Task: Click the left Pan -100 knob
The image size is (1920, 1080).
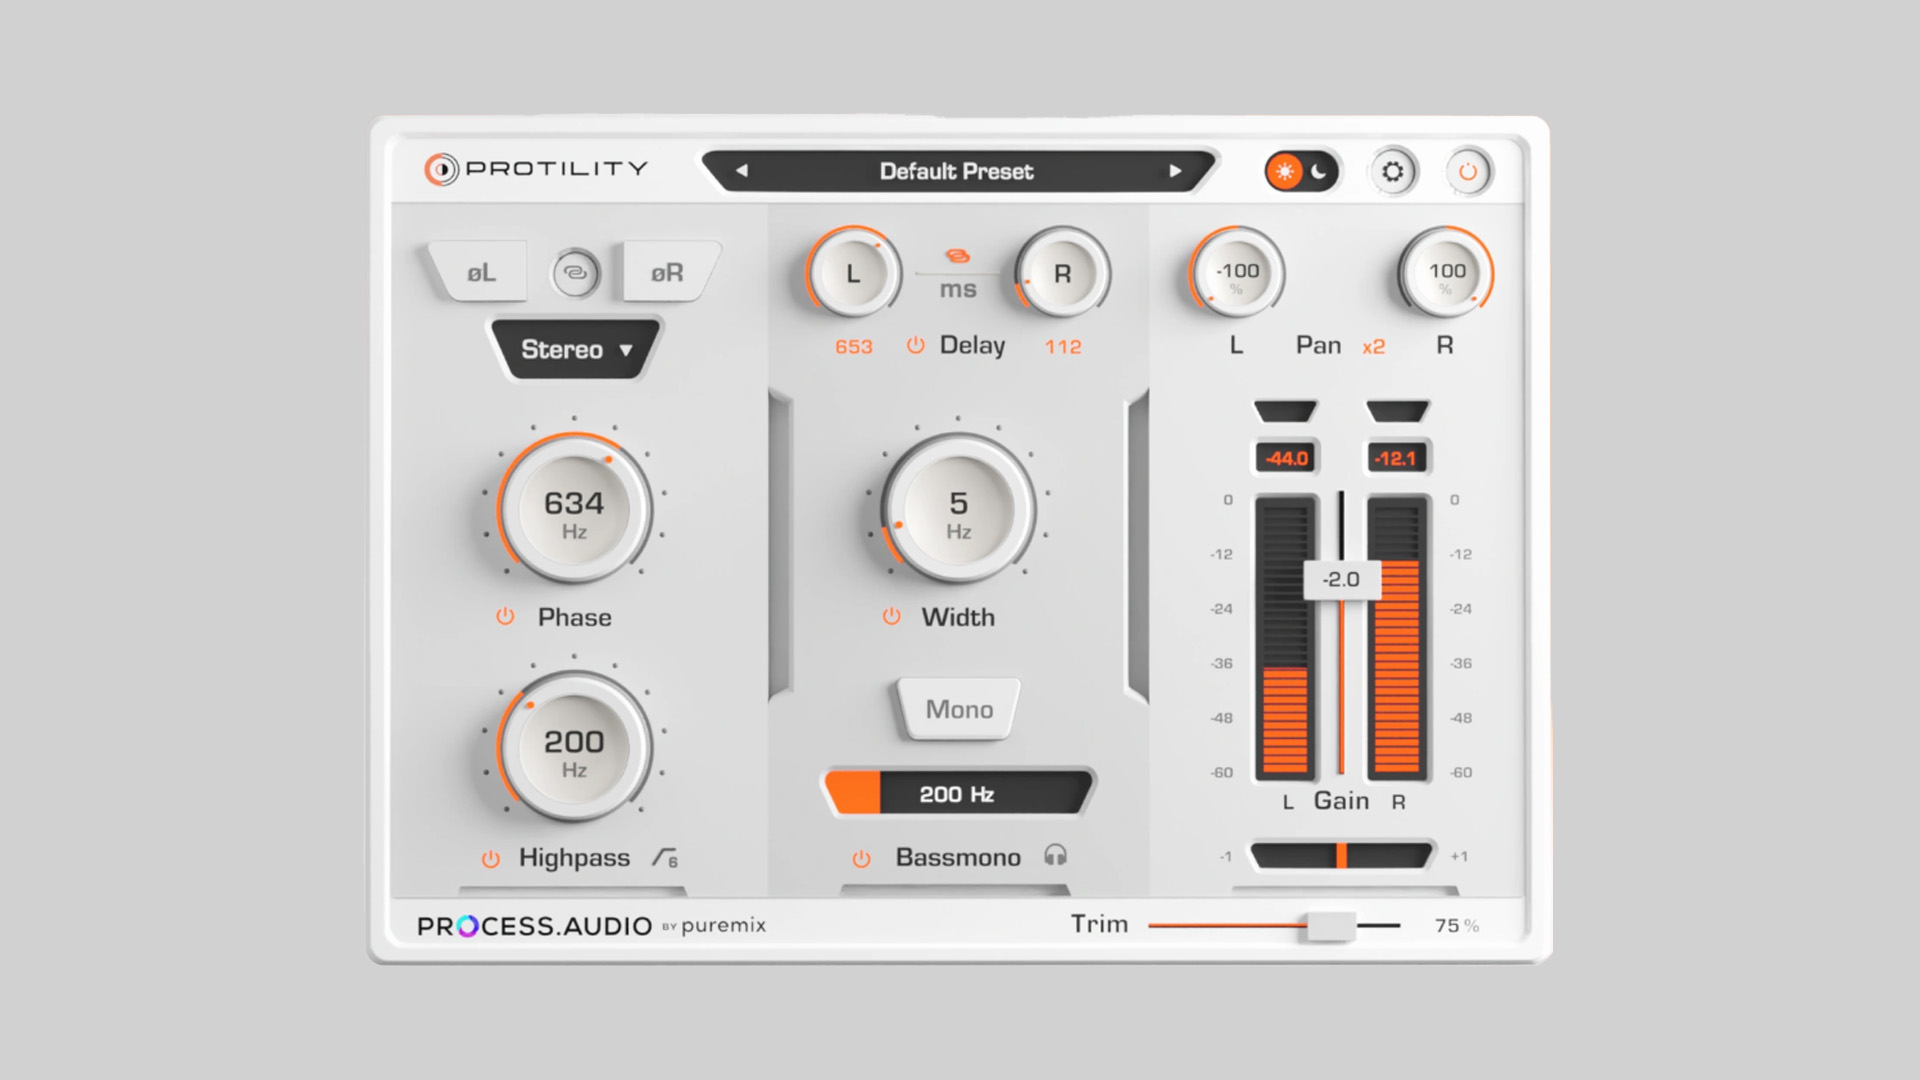Action: tap(1237, 273)
